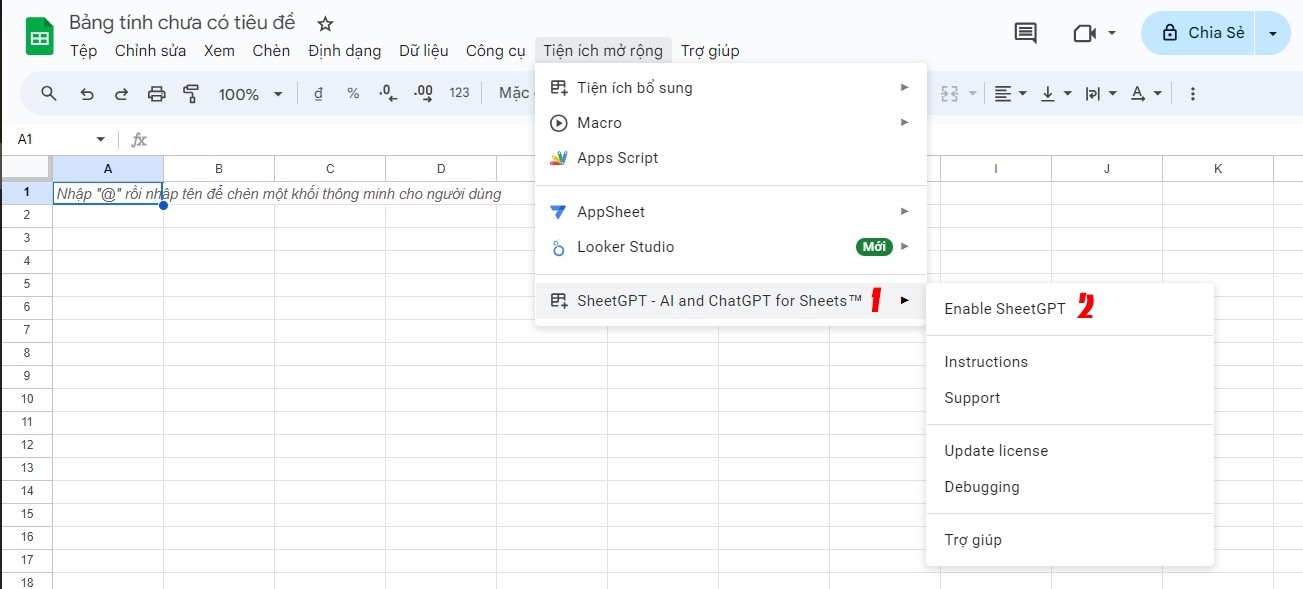Select Enable SheetGPT from submenu
This screenshot has width=1303, height=589.
[x=1005, y=308]
